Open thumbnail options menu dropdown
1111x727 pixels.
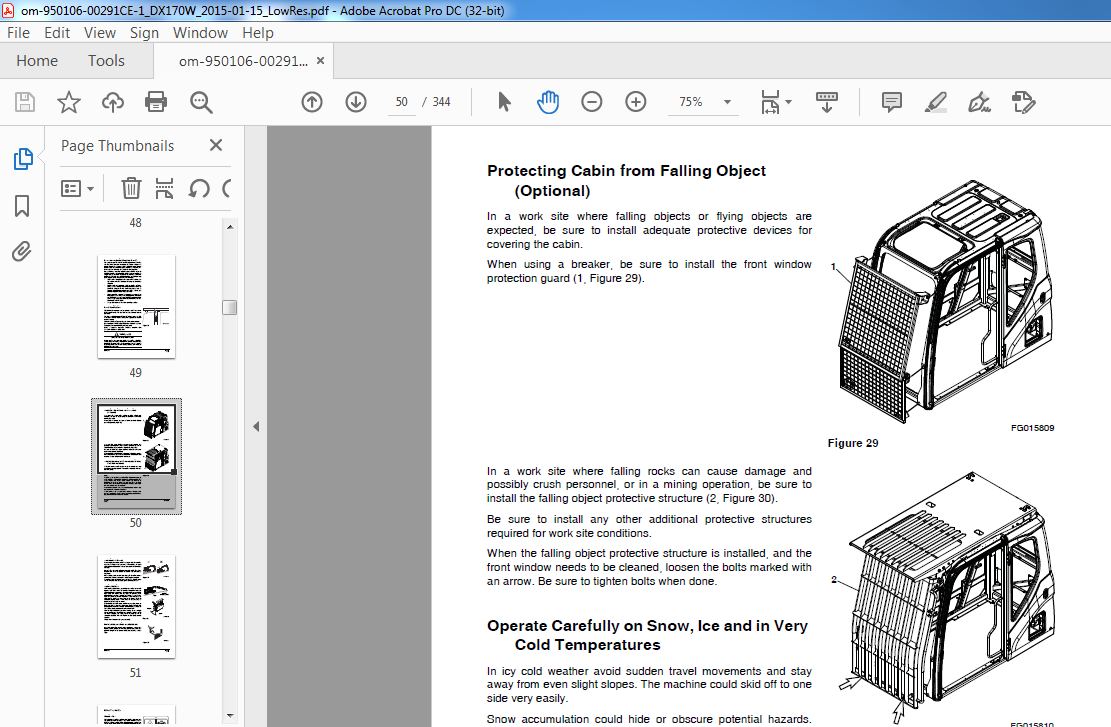tap(77, 188)
